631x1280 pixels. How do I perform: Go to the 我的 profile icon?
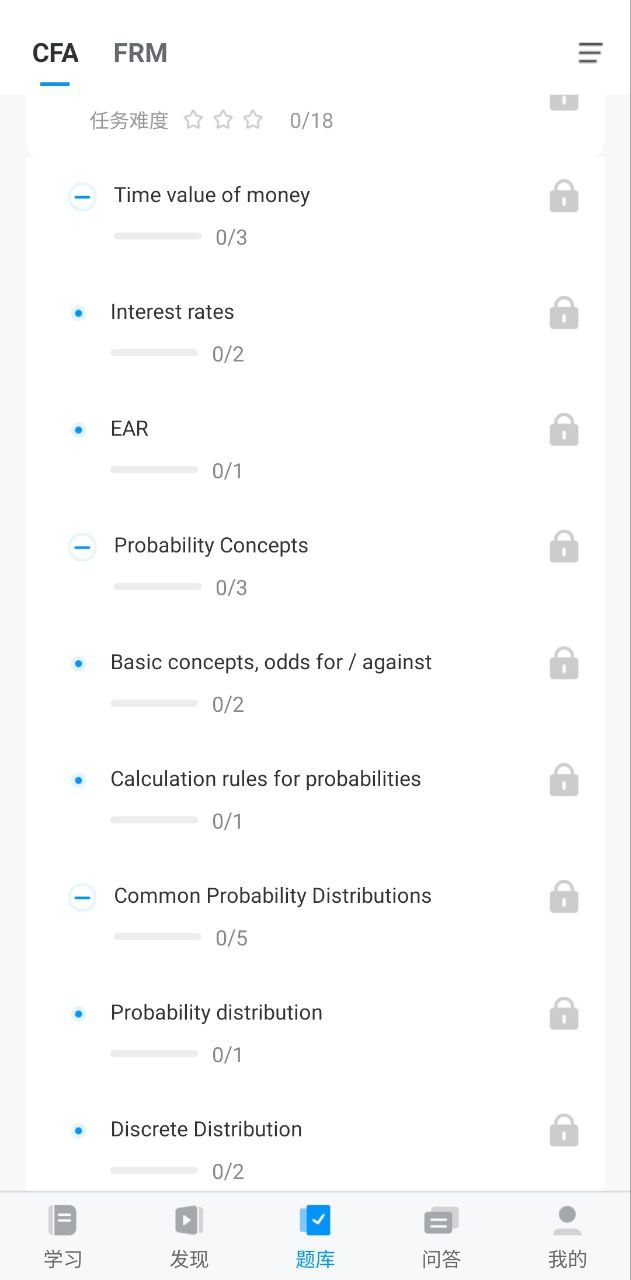click(567, 1221)
